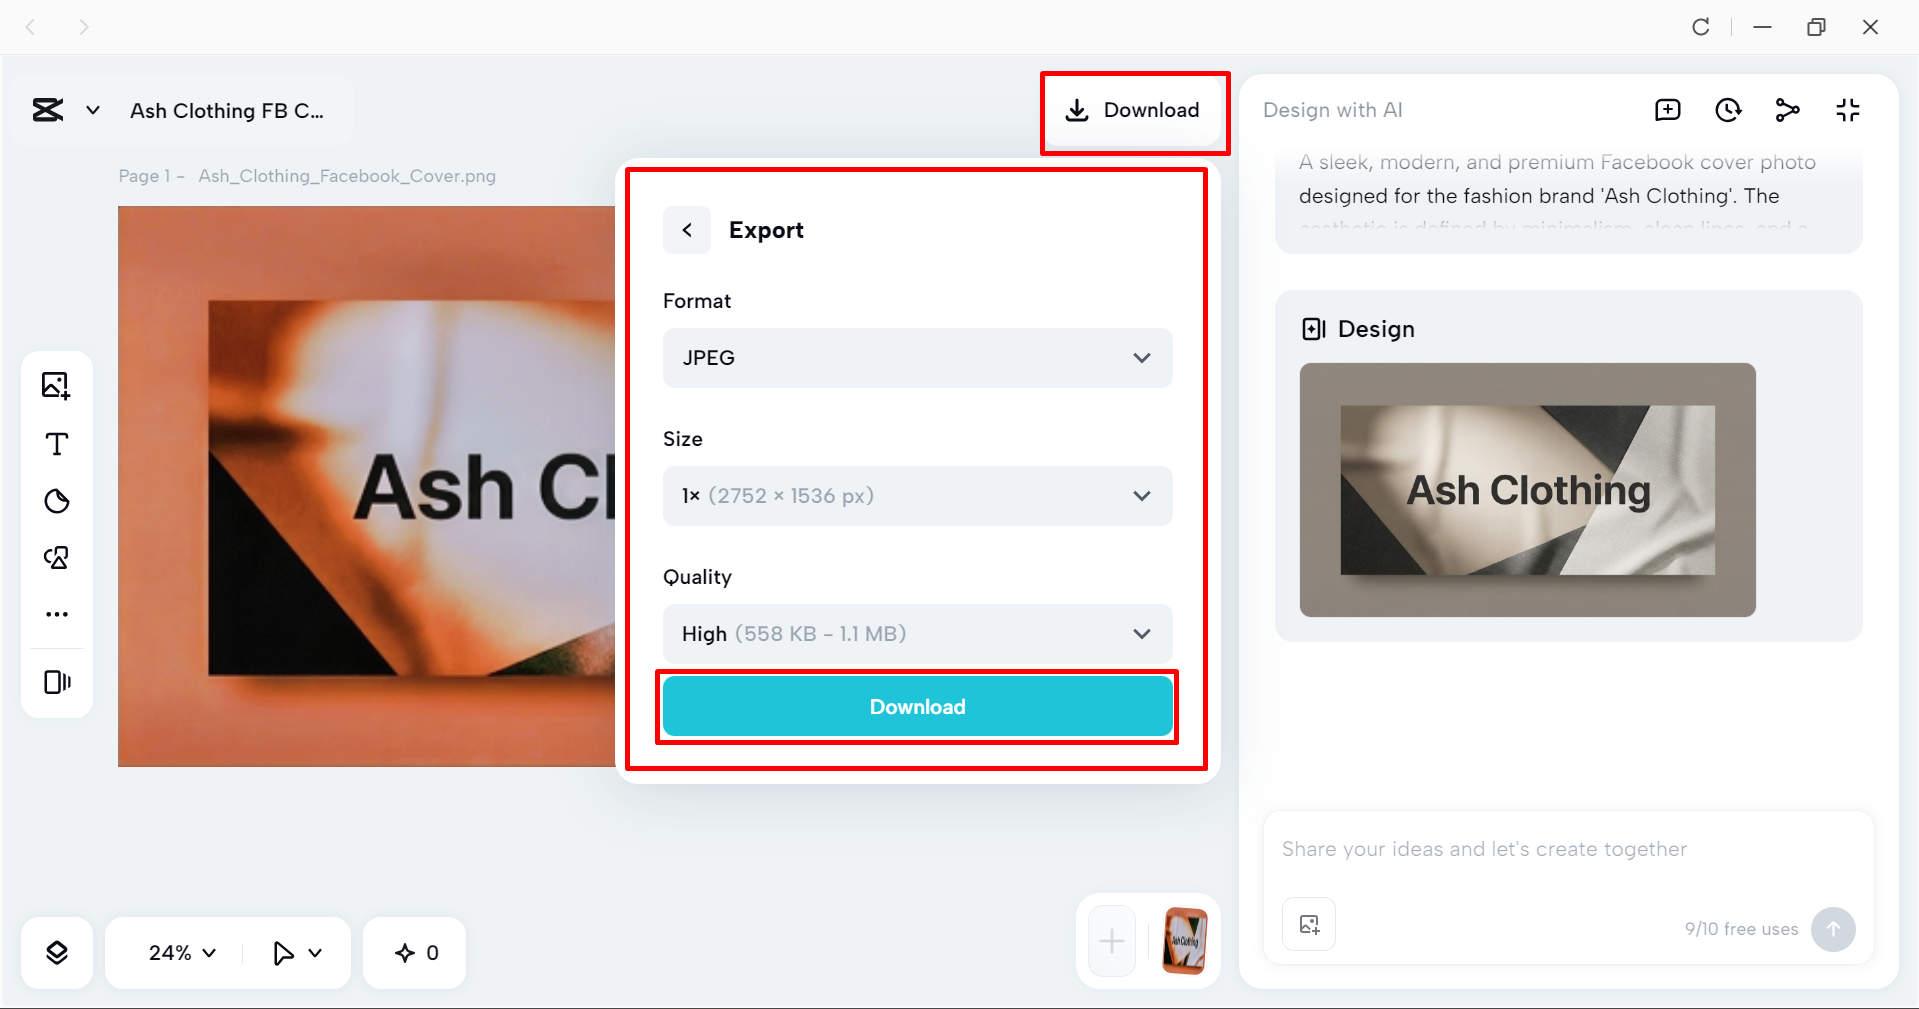The image size is (1919, 1009).
Task: Open more tools ellipsis menu
Action: (x=57, y=614)
